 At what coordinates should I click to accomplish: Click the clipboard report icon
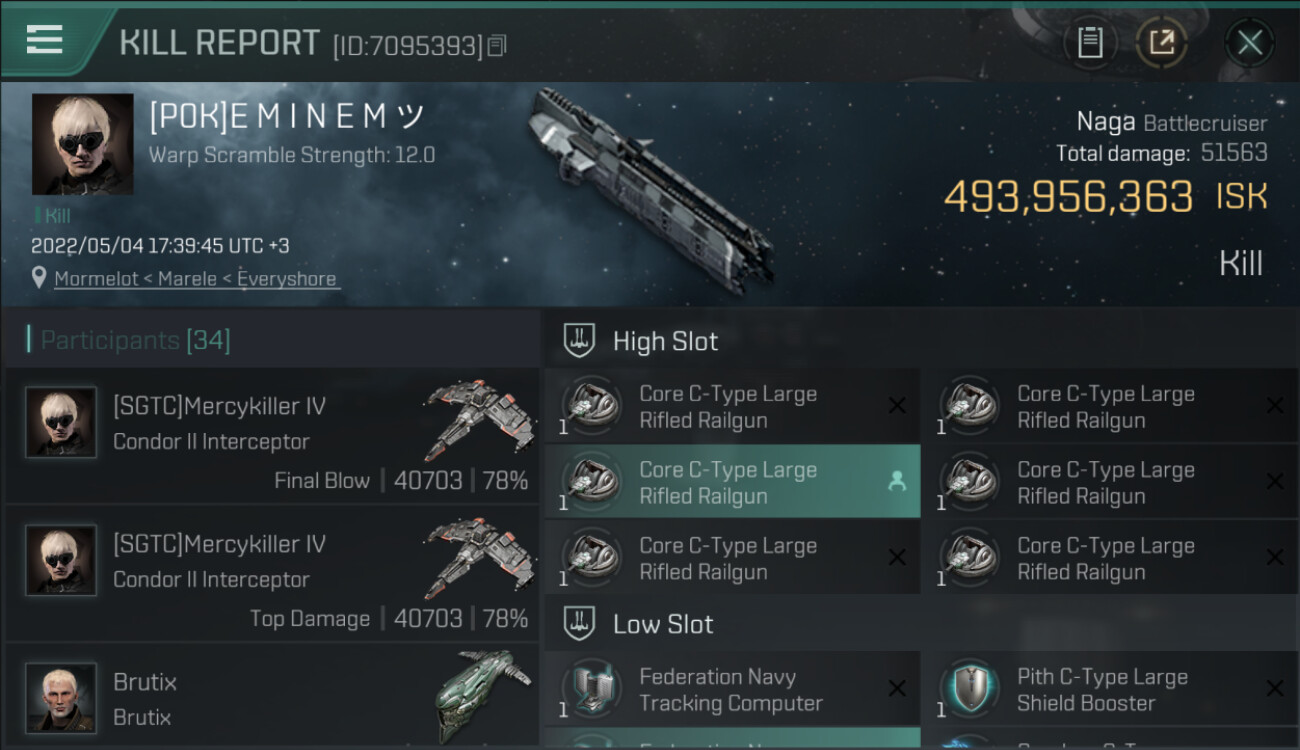[1090, 43]
